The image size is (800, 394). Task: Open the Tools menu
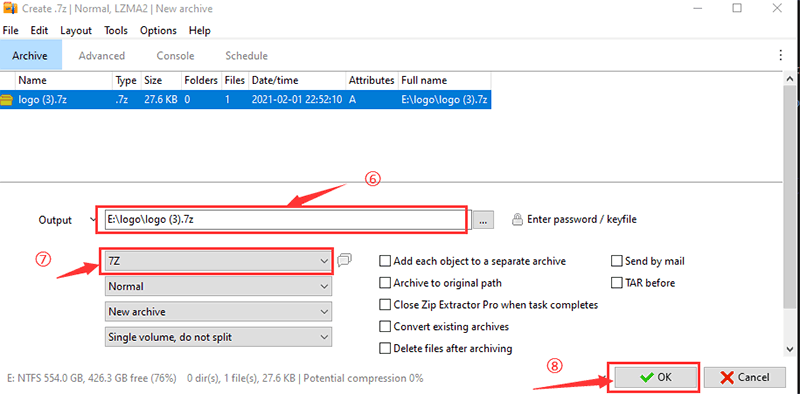pyautogui.click(x=116, y=31)
